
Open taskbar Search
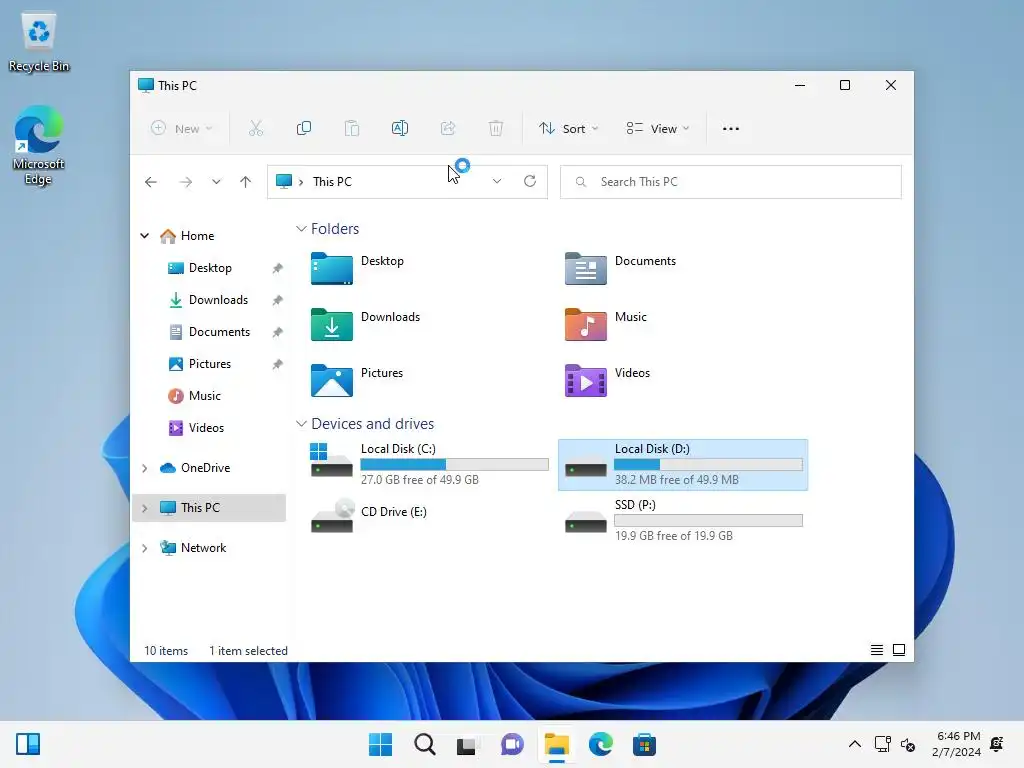click(424, 744)
